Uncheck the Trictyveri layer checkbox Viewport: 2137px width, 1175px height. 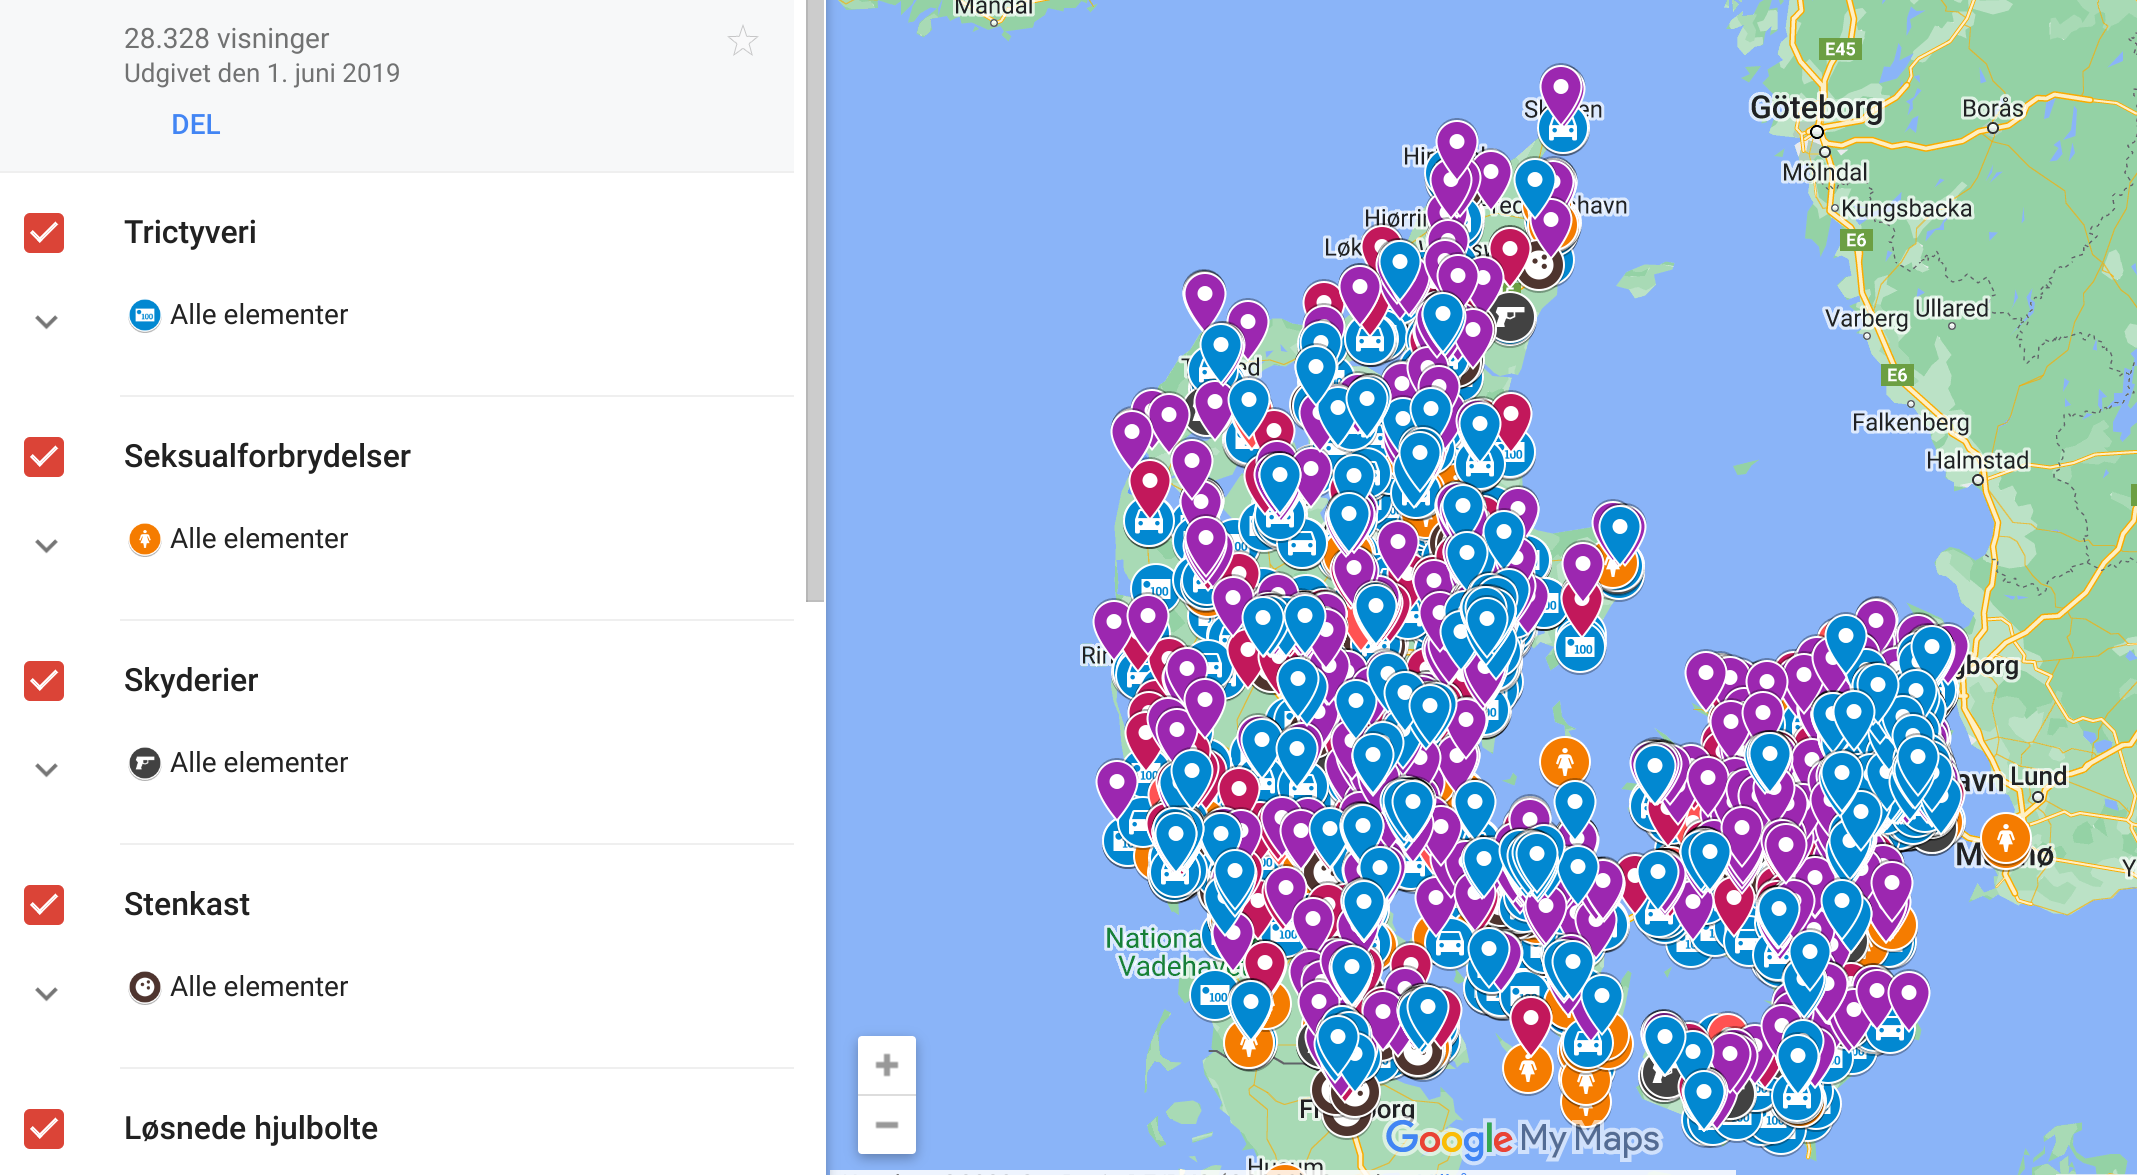[x=44, y=233]
